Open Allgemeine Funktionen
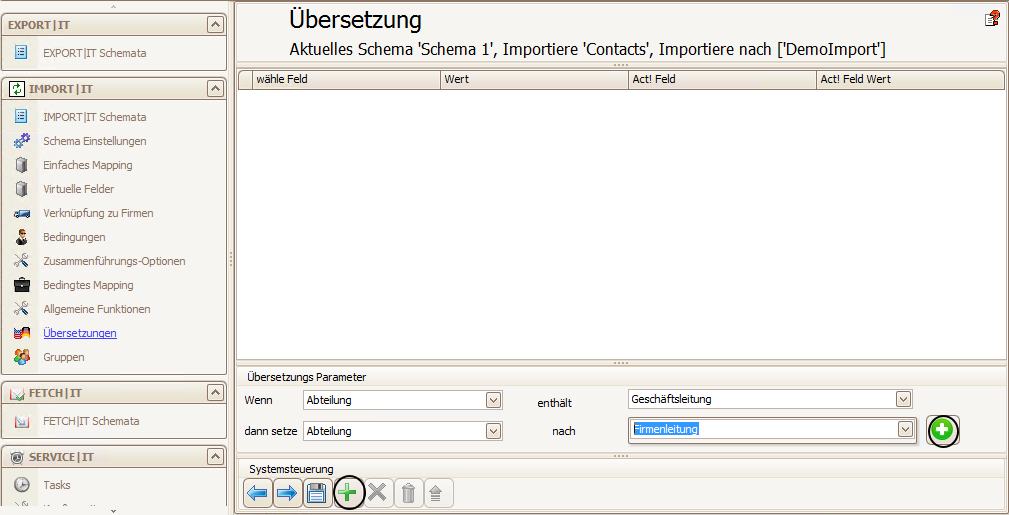The height and width of the screenshot is (515, 1009). point(97,309)
